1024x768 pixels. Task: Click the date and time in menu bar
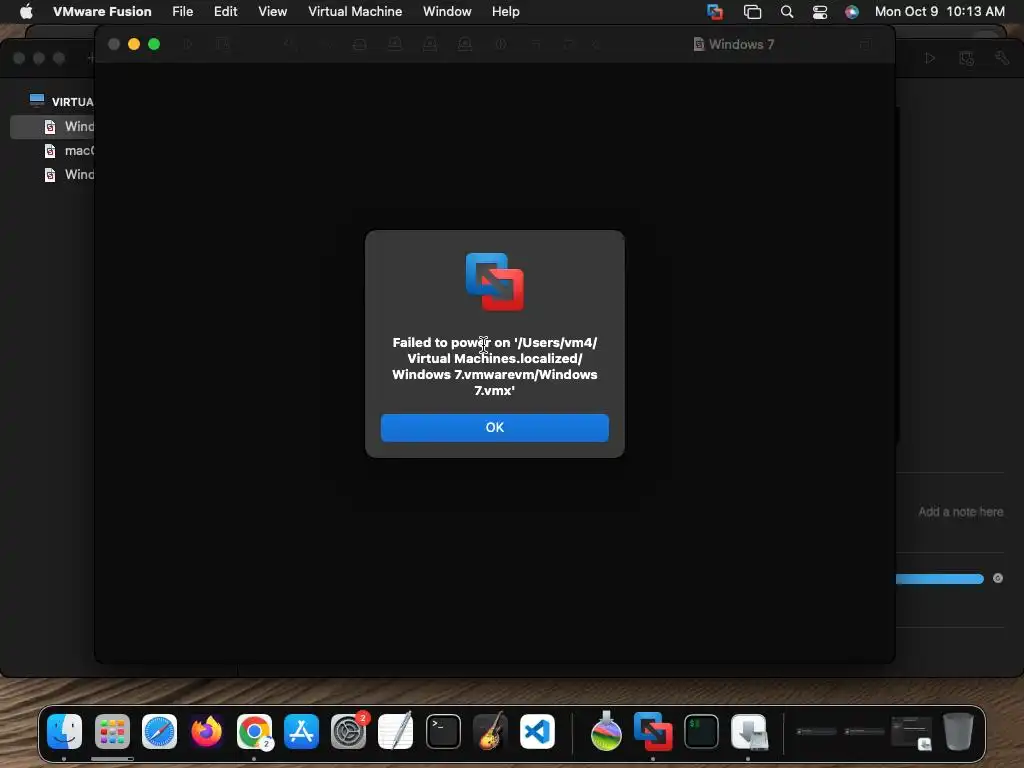pos(939,11)
